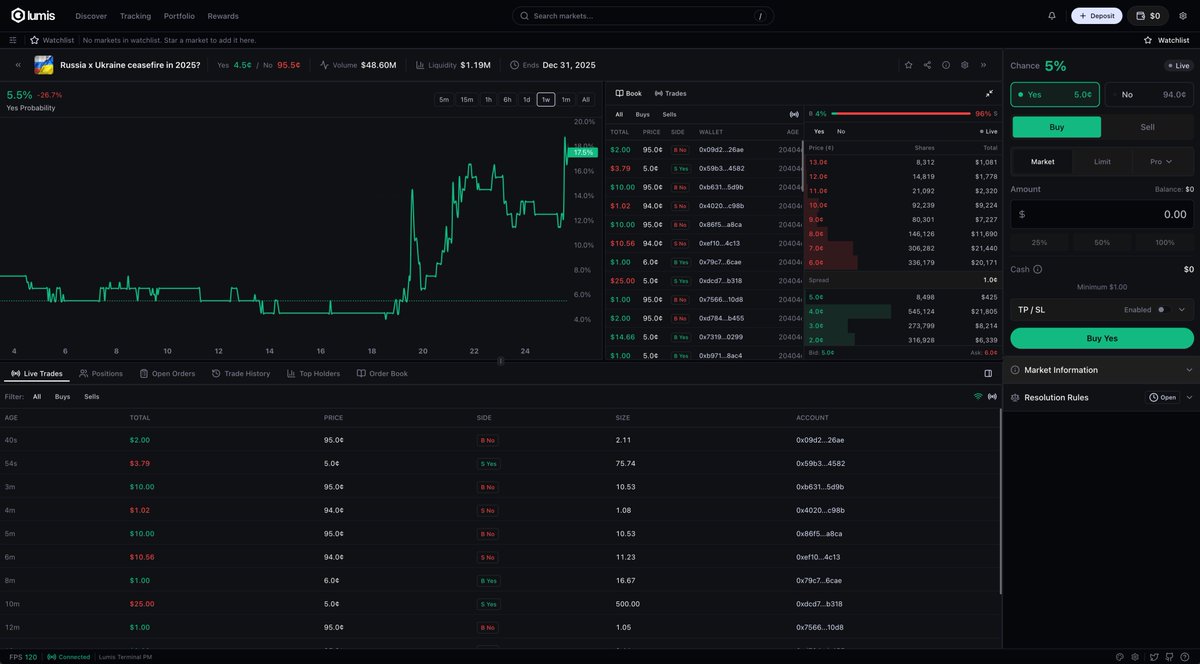
Task: Open Live Trades tab
Action: tap(36, 373)
